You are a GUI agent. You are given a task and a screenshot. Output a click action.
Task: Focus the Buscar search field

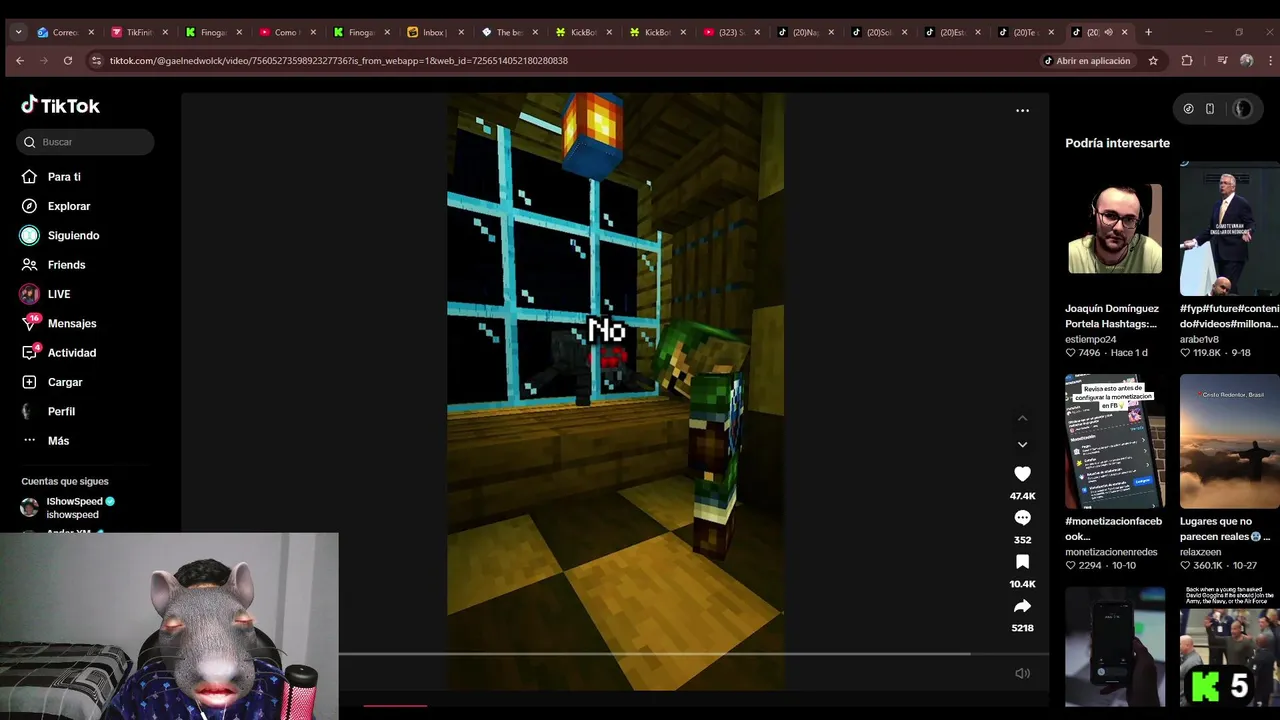point(85,142)
